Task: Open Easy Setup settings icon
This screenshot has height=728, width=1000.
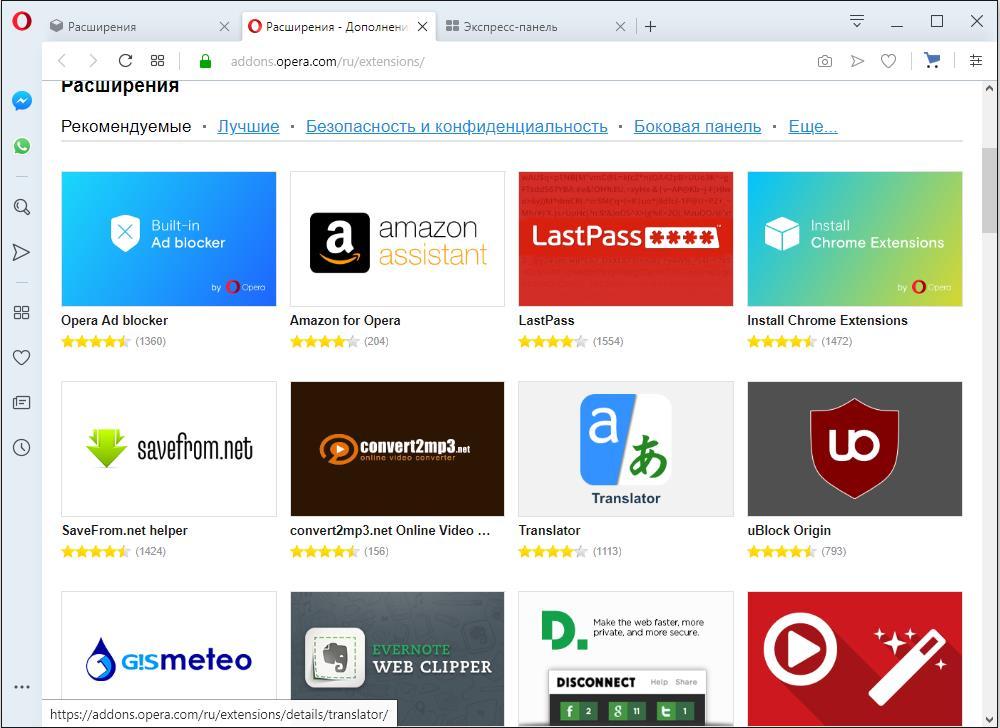Action: click(x=976, y=61)
